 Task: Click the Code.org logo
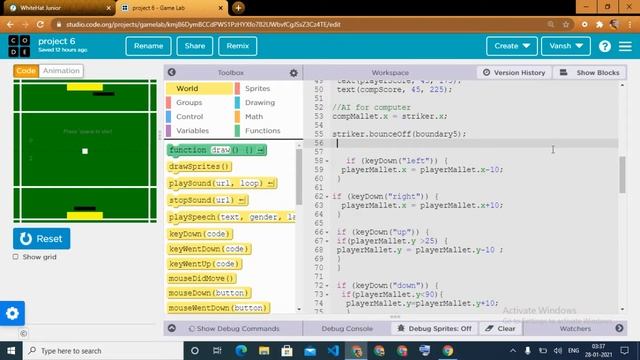point(19,46)
